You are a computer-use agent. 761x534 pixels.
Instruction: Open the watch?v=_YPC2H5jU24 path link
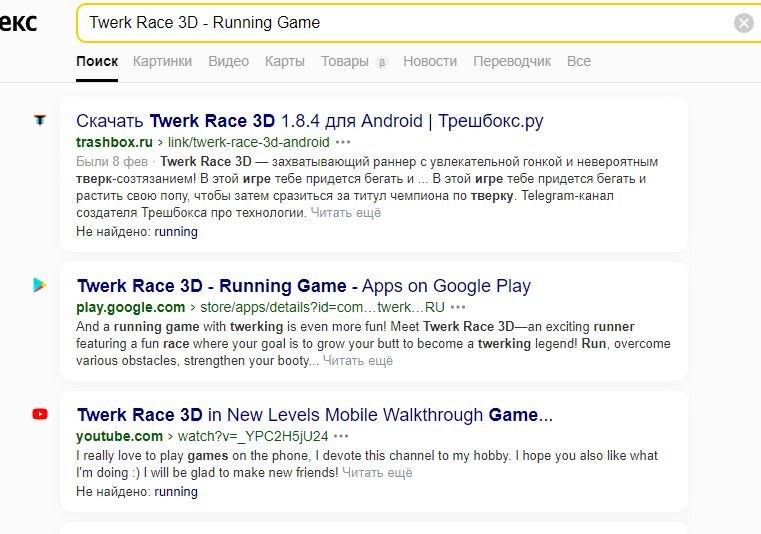[253, 436]
